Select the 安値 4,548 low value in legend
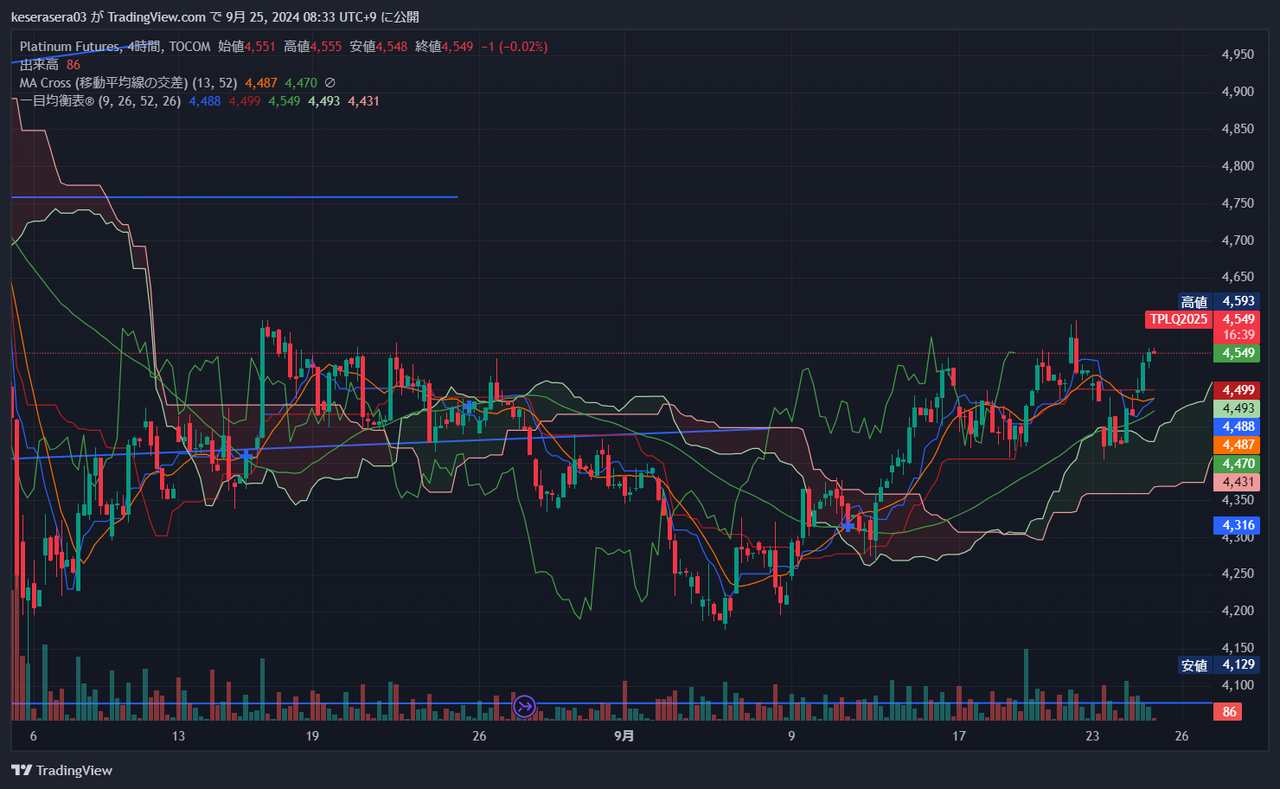Viewport: 1280px width, 789px height. [x=379, y=46]
